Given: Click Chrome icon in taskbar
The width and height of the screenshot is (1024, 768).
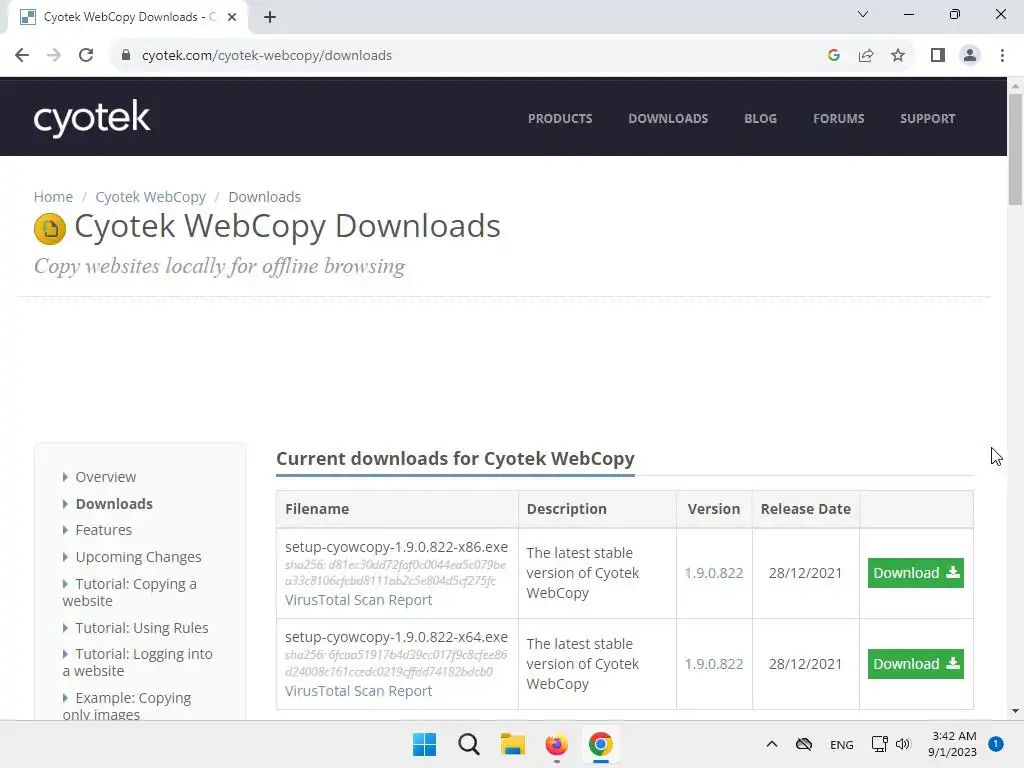Looking at the screenshot, I should (601, 744).
